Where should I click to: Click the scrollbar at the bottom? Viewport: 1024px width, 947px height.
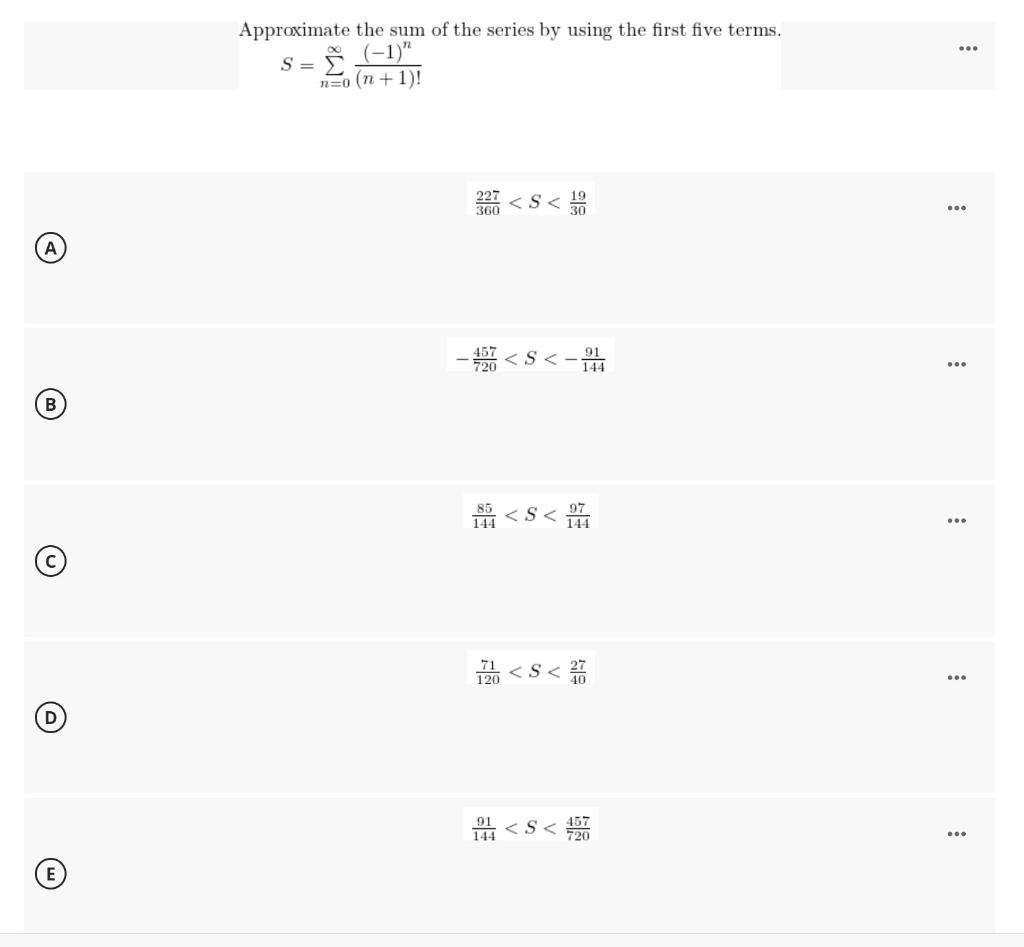click(x=512, y=941)
